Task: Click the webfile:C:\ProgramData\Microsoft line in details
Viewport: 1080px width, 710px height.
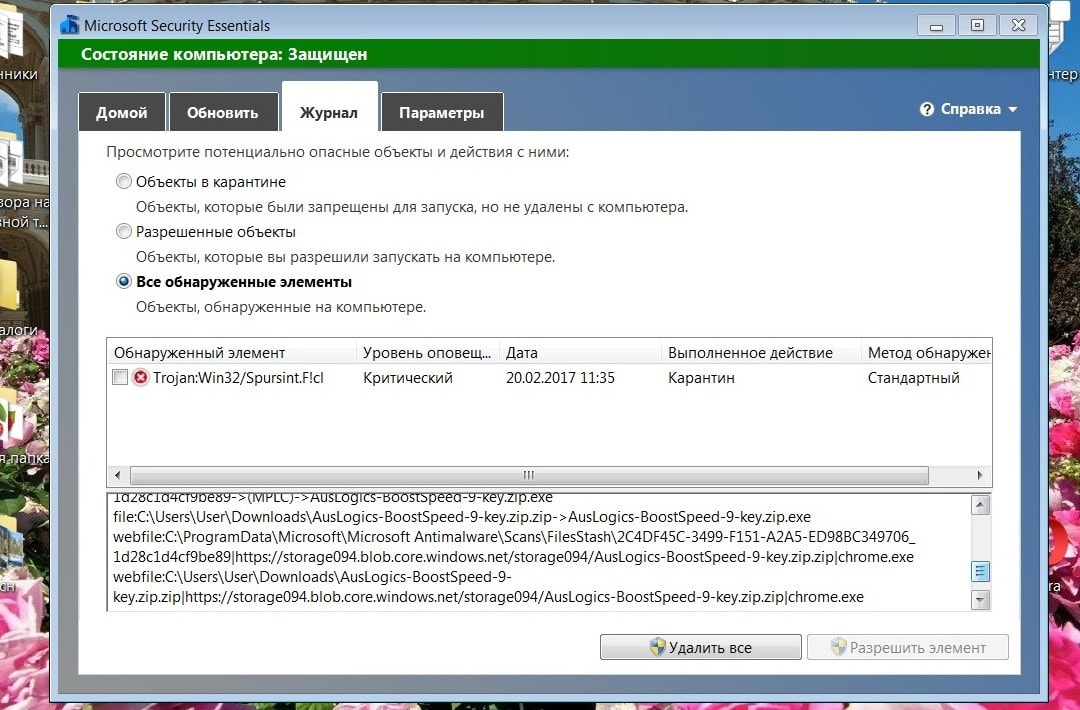Action: click(515, 536)
